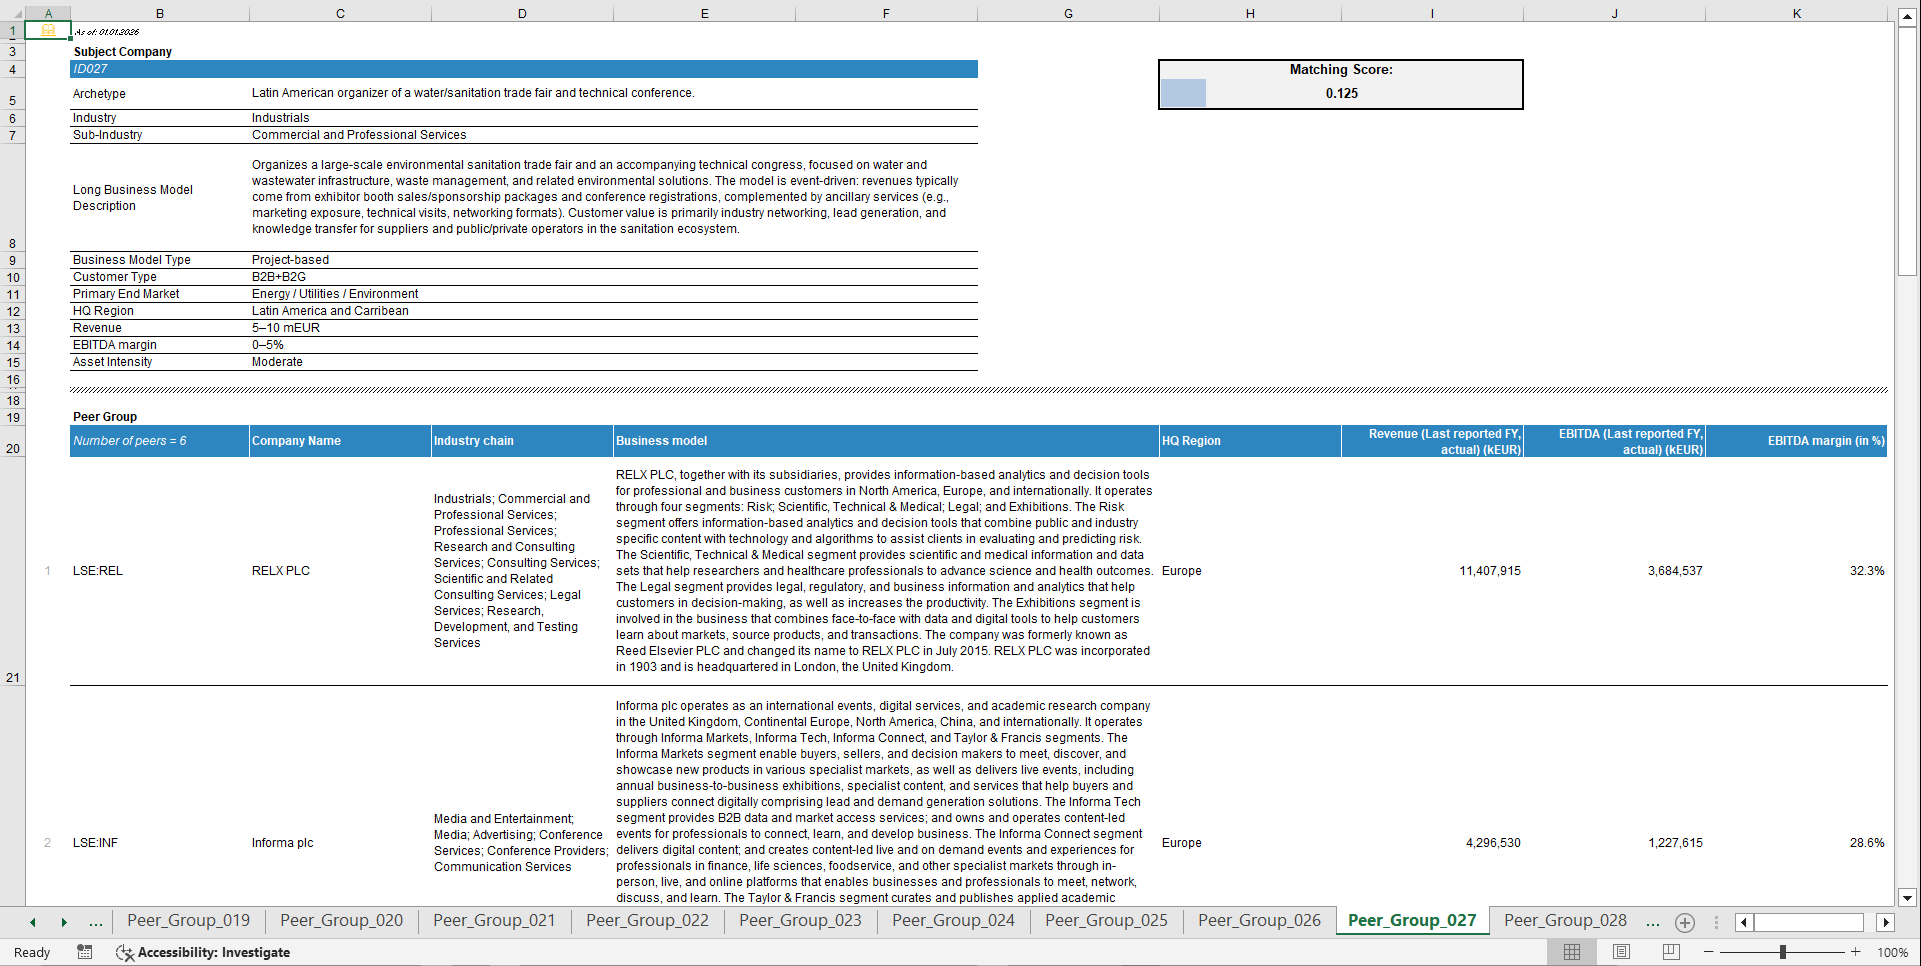The image size is (1921, 966).
Task: Switch to Page Layout view in status bar
Action: pyautogui.click(x=1619, y=952)
